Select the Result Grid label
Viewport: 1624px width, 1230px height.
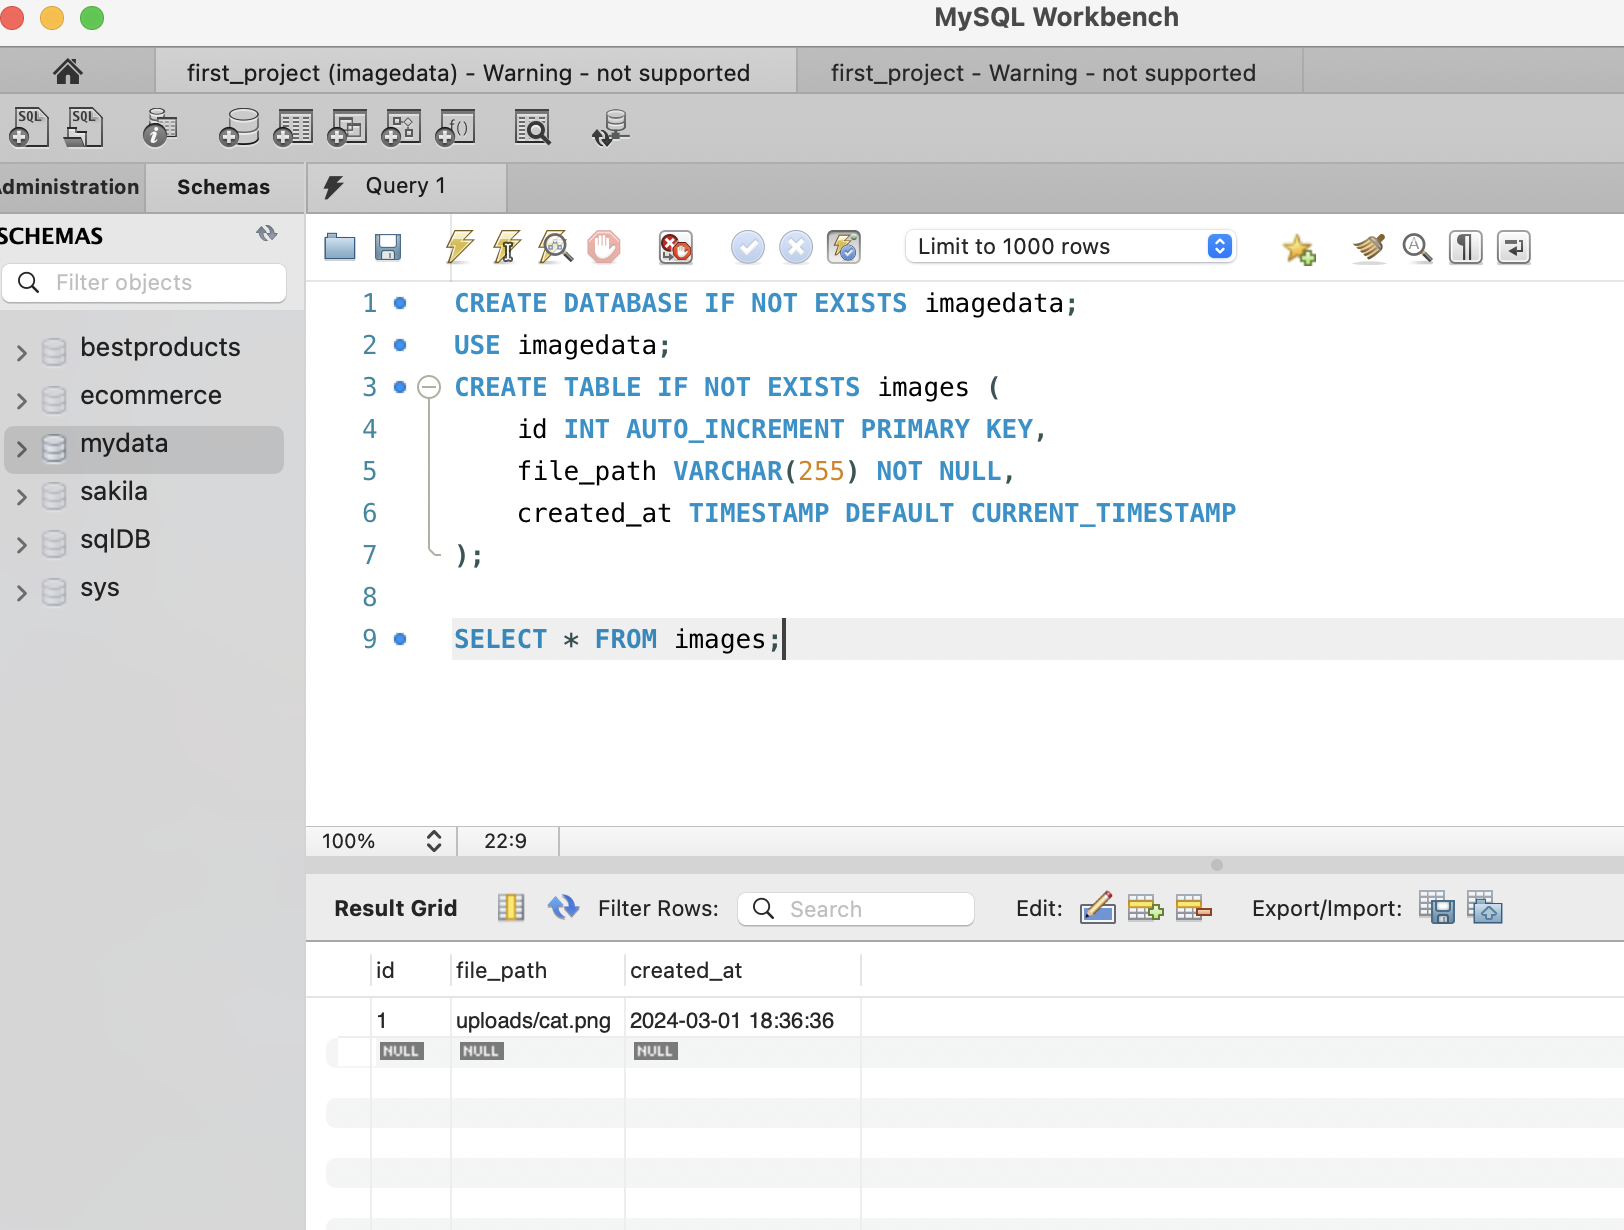pyautogui.click(x=396, y=908)
